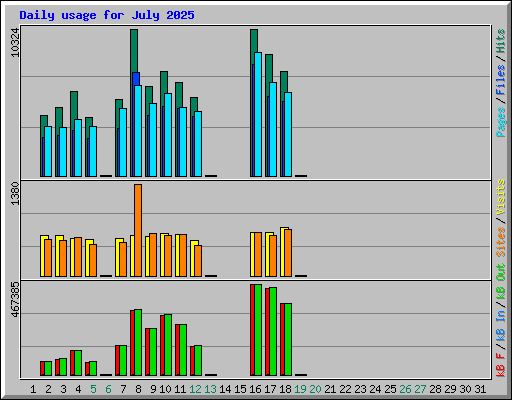Select the 'Visits' legend label

coord(500,197)
